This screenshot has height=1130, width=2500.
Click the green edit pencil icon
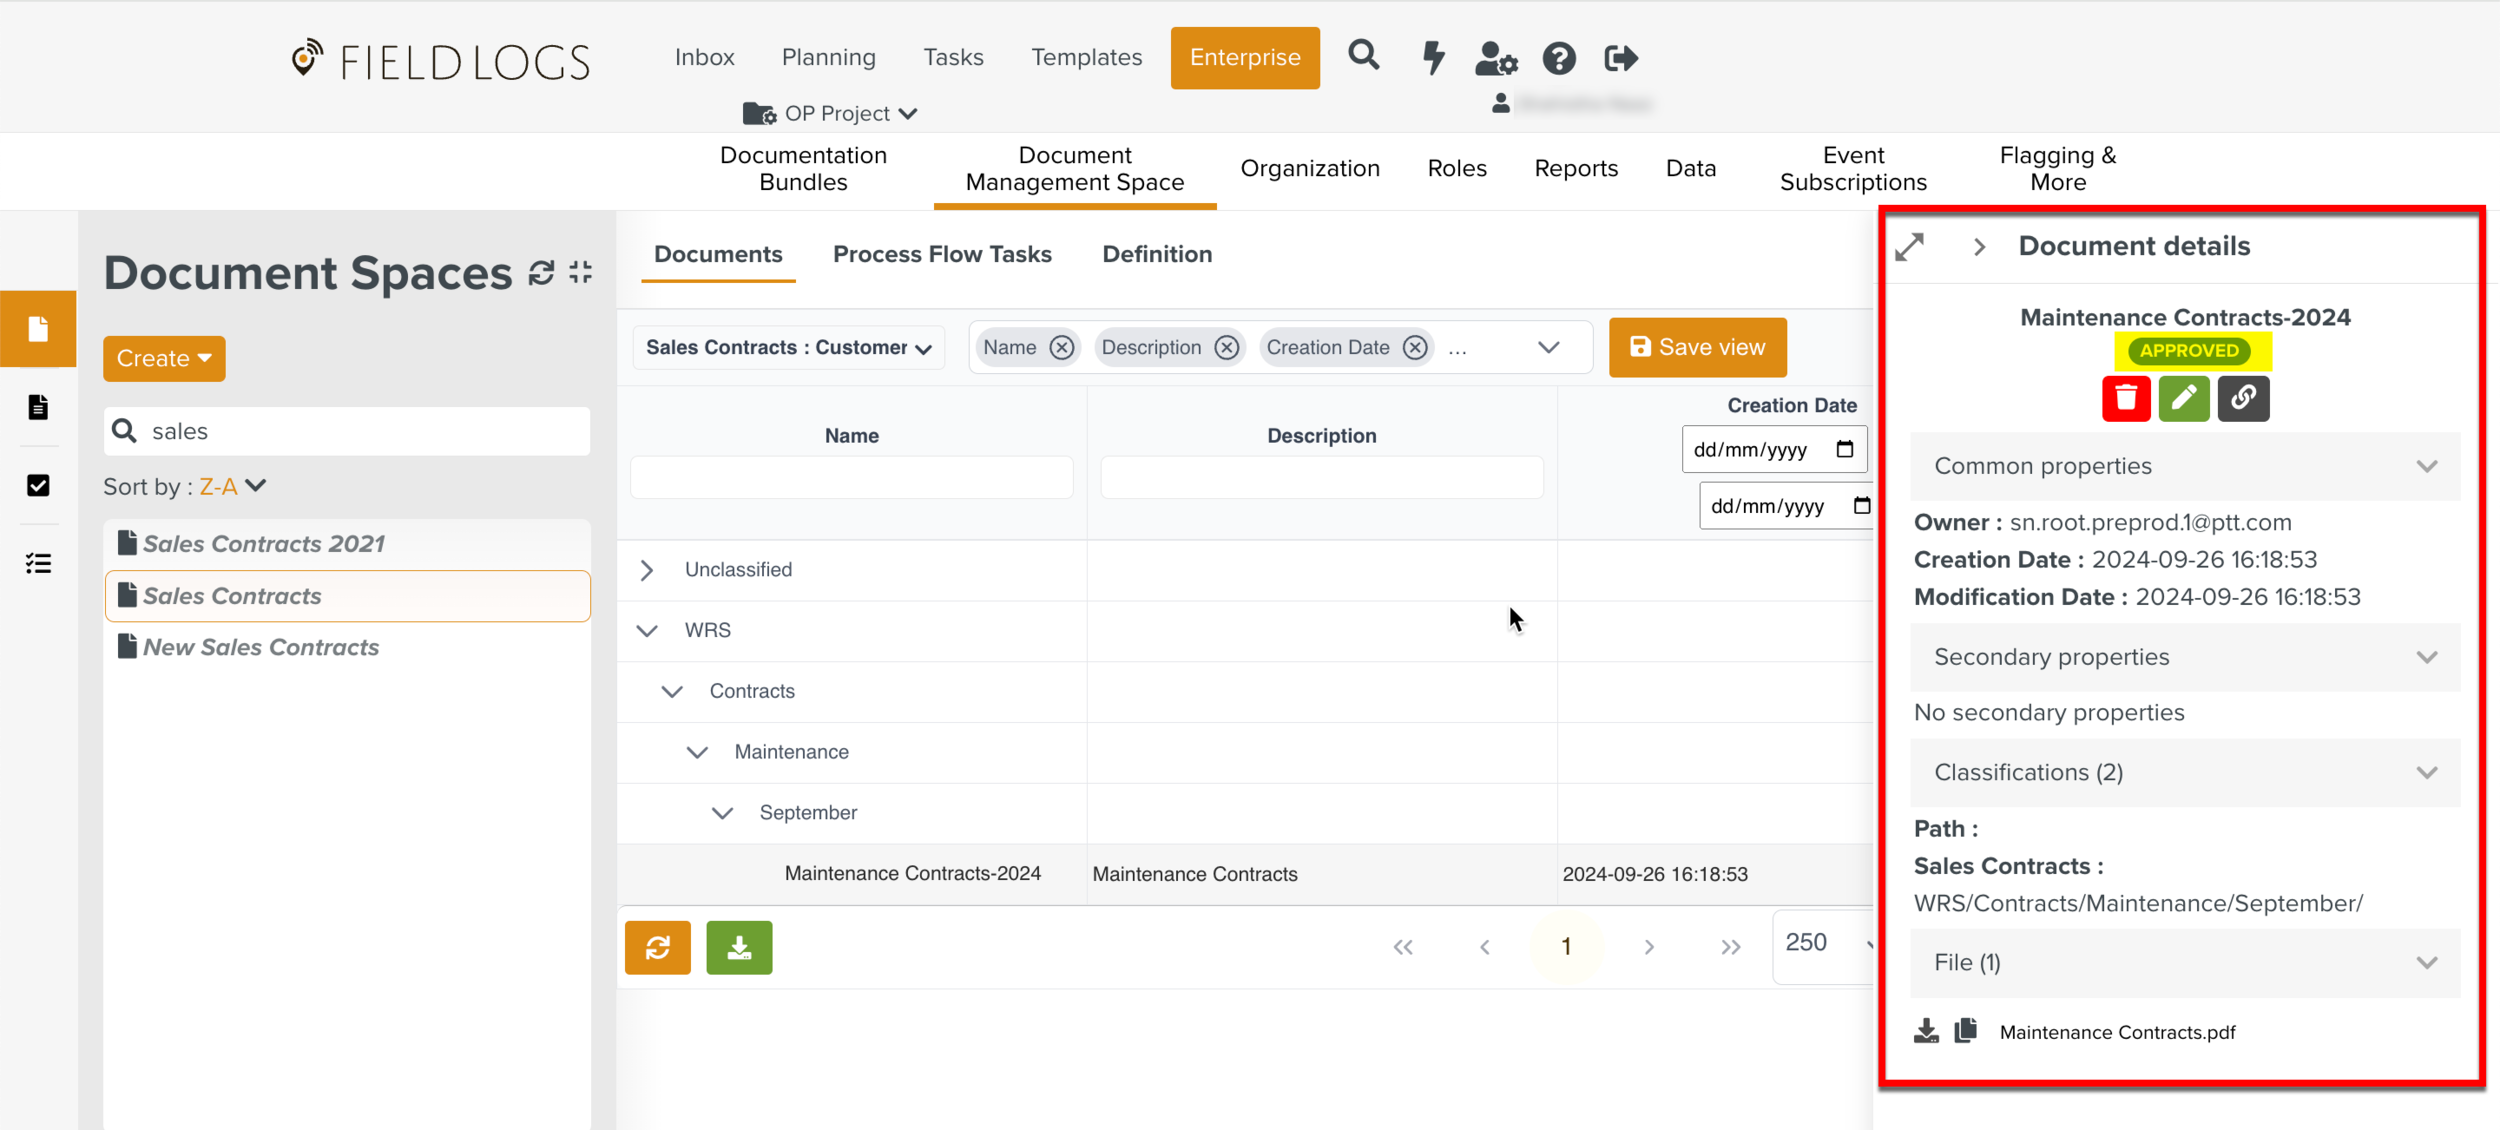[x=2183, y=398]
